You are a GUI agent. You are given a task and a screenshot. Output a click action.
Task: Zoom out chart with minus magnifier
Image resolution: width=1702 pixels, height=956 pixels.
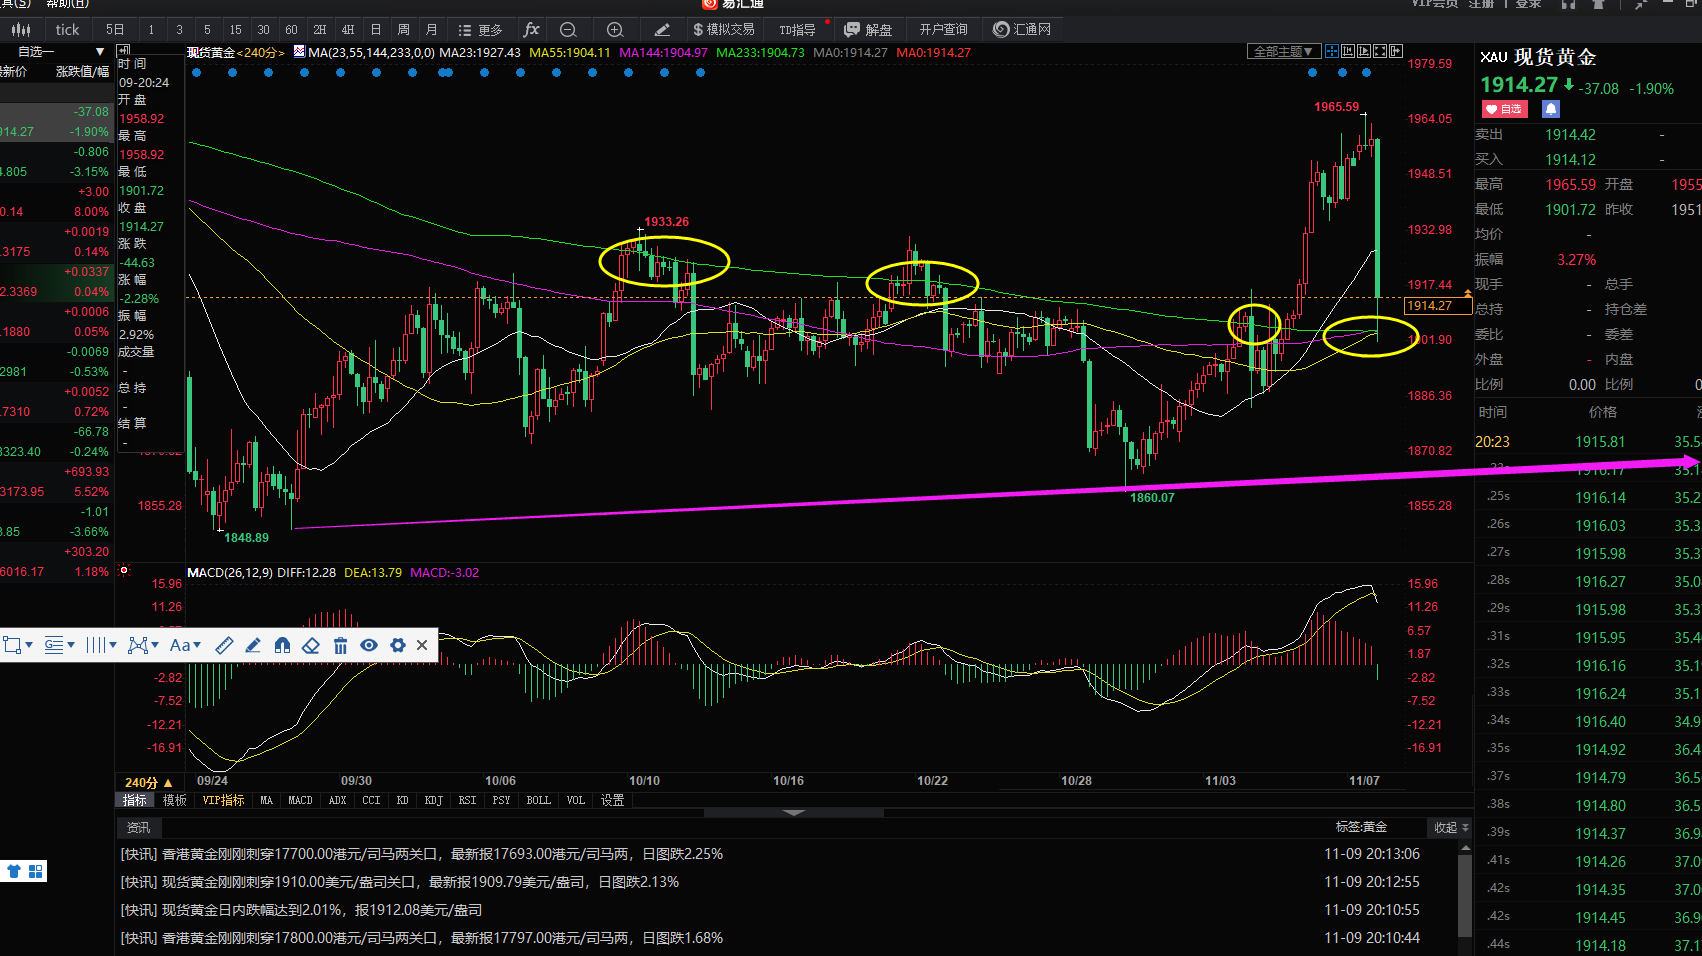coord(568,29)
